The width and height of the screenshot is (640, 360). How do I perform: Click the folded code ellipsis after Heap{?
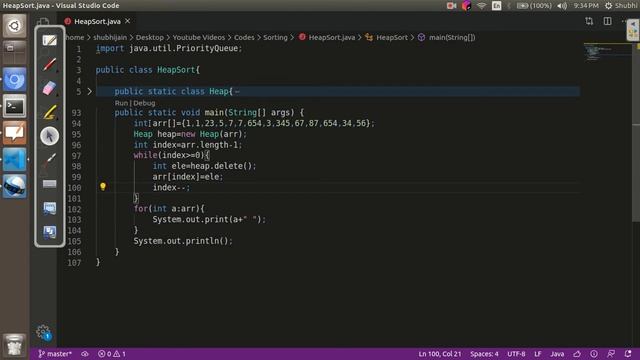[x=238, y=91]
